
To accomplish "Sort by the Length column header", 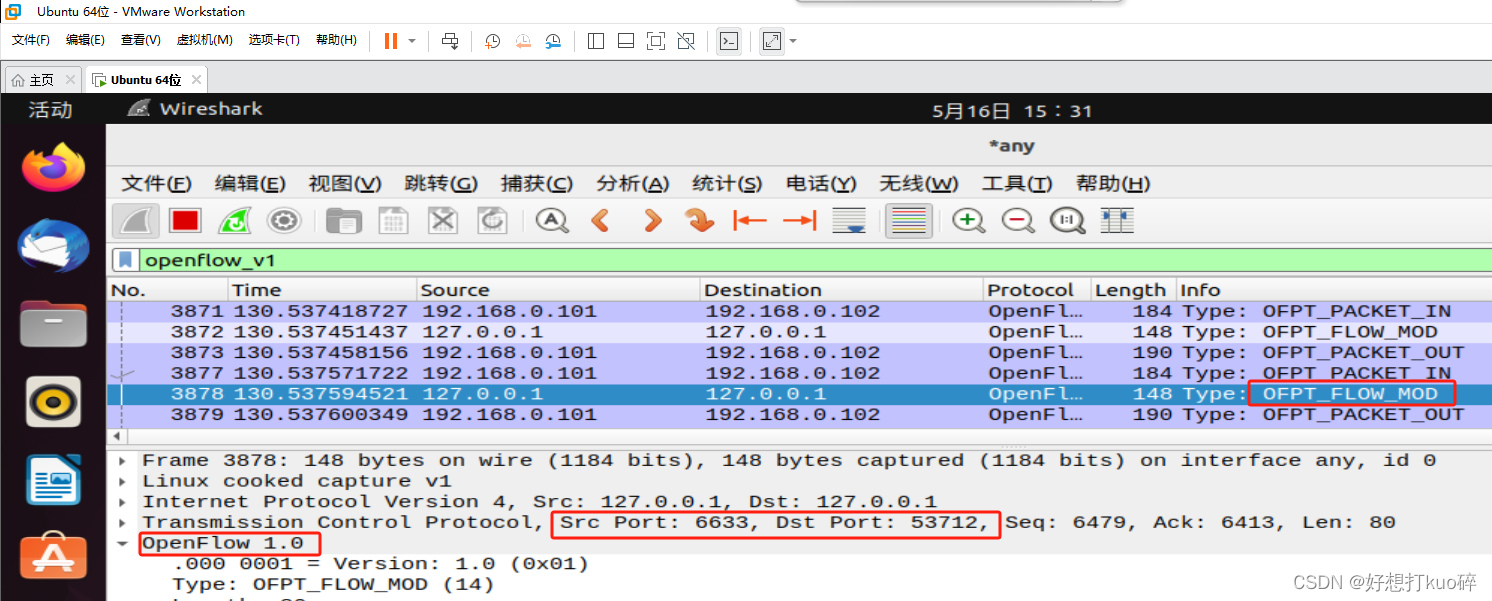I will [1134, 290].
